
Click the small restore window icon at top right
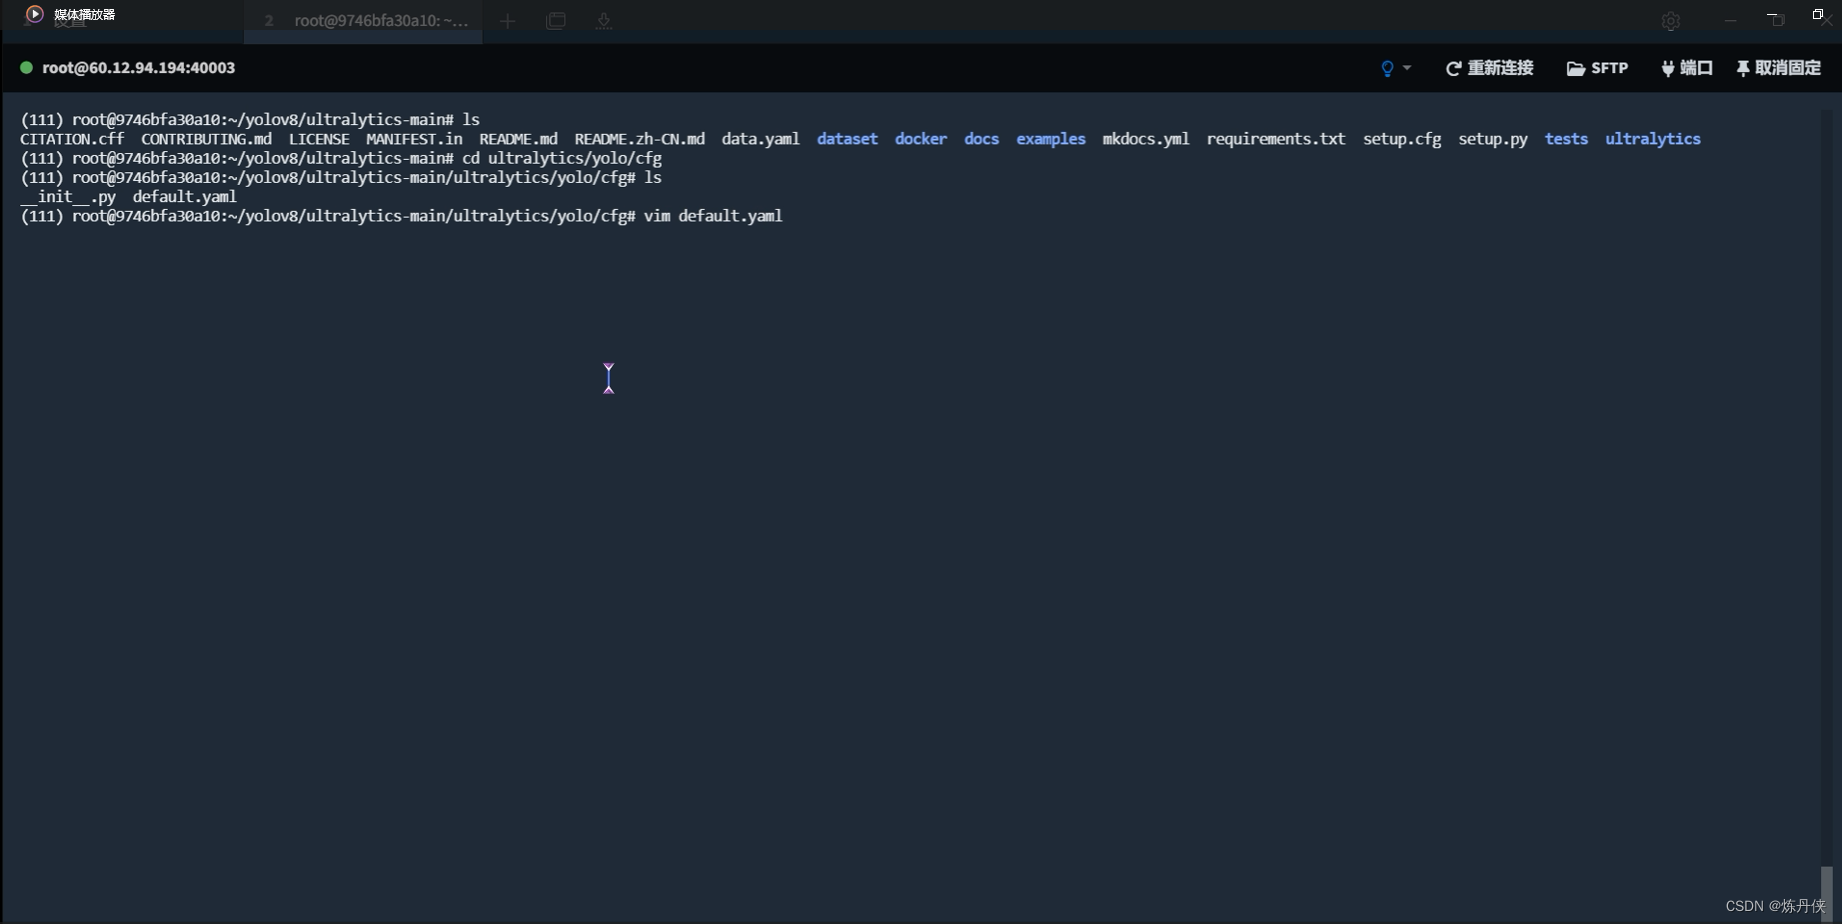[1818, 14]
